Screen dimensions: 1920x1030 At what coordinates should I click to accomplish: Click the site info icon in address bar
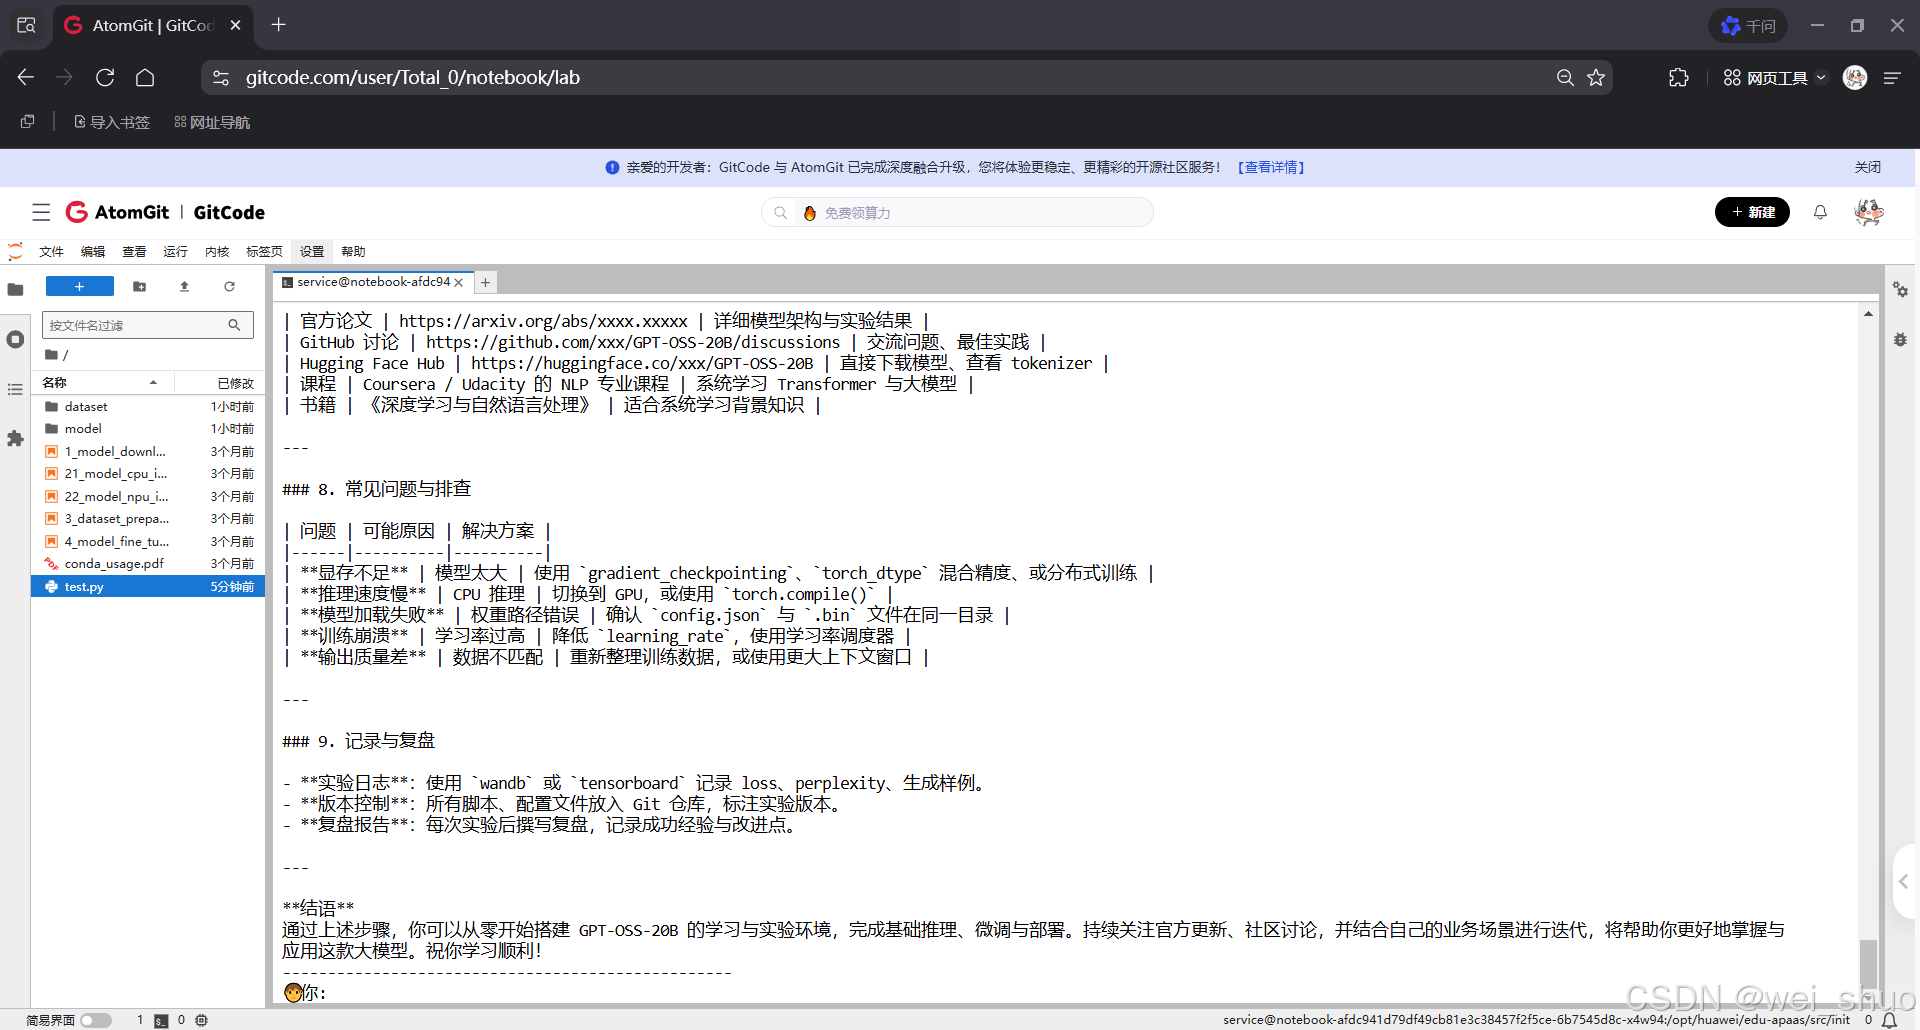[221, 77]
